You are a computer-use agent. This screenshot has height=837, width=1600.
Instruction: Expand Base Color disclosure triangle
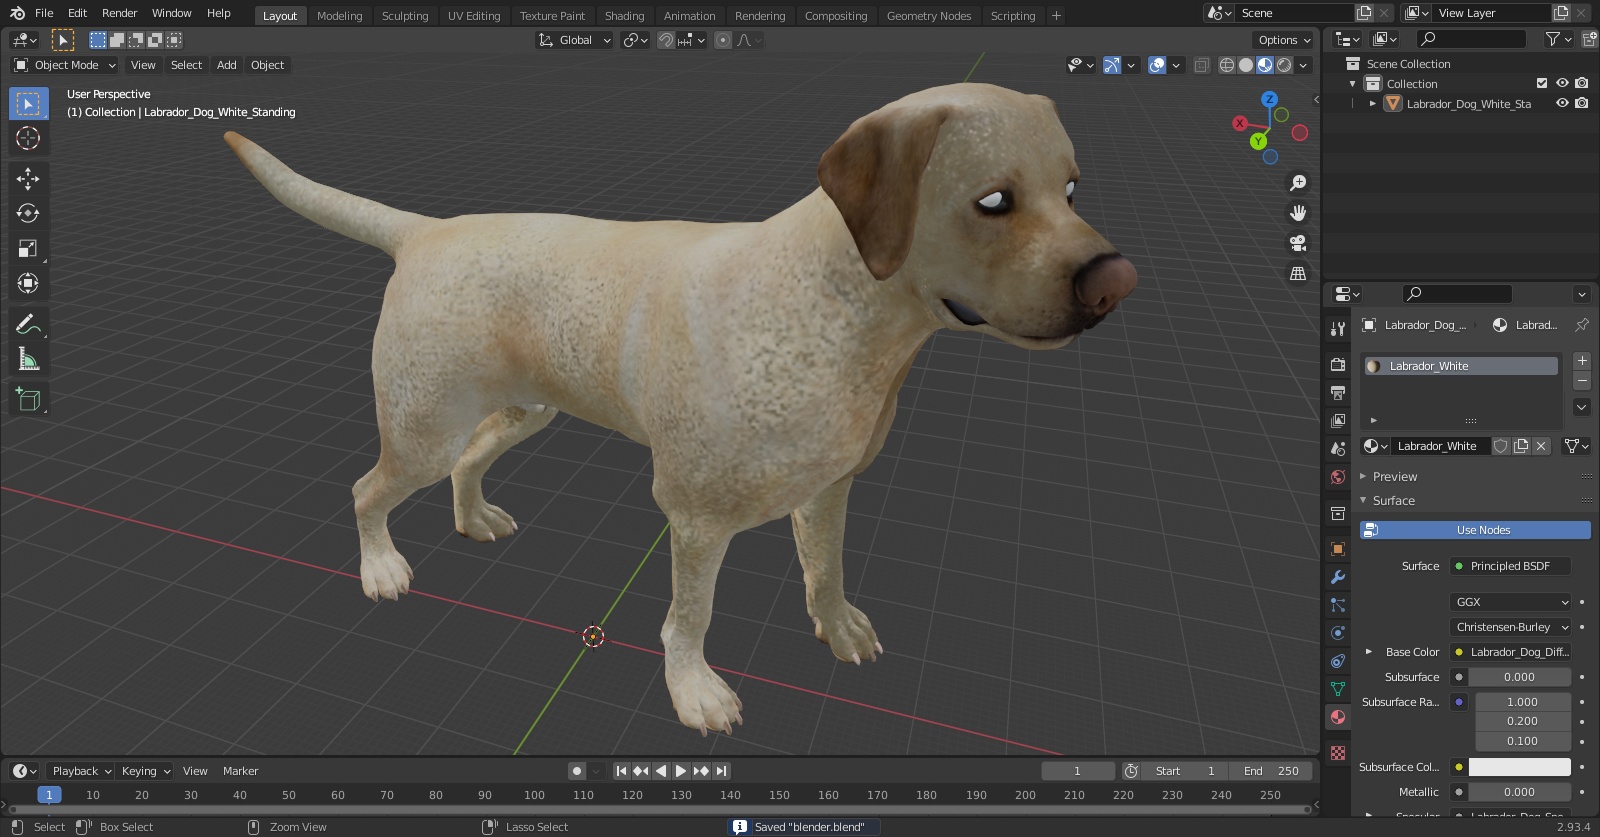1369,652
